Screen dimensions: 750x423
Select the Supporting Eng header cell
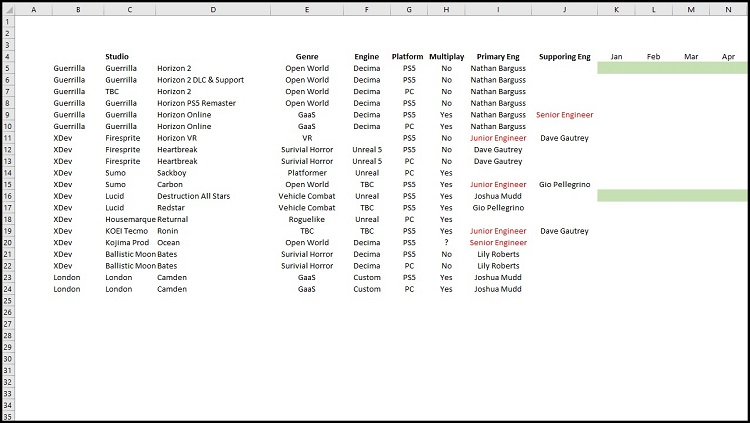tap(564, 57)
